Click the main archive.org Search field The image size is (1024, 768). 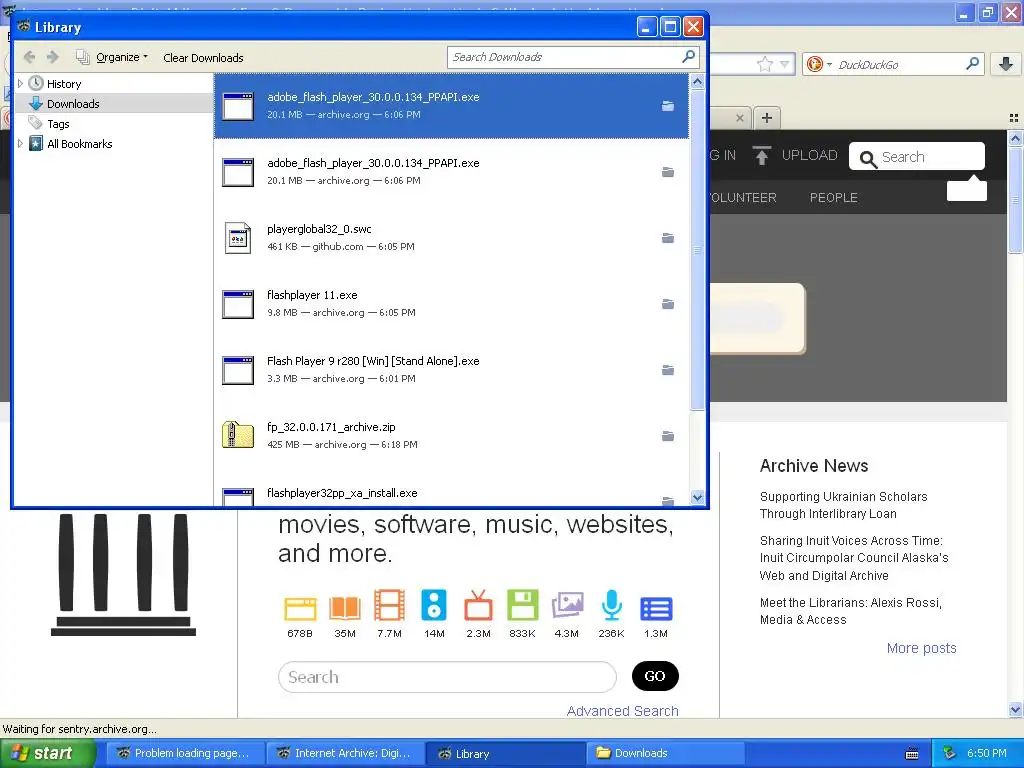[x=447, y=677]
